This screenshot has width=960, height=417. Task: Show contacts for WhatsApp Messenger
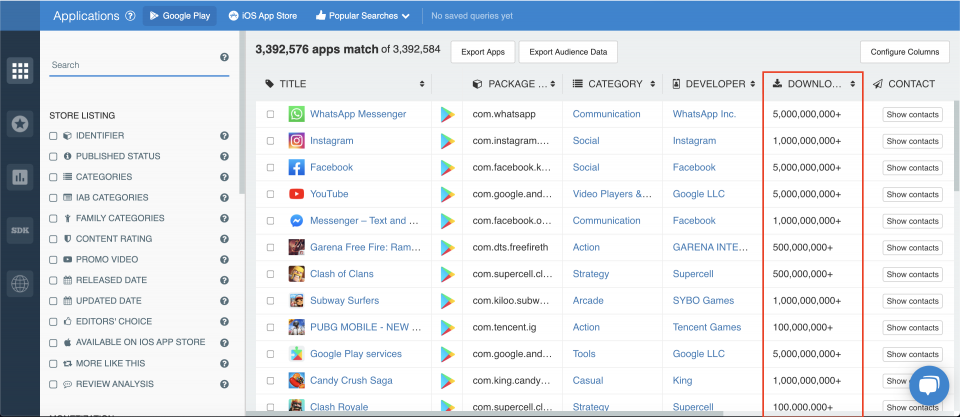(x=912, y=115)
